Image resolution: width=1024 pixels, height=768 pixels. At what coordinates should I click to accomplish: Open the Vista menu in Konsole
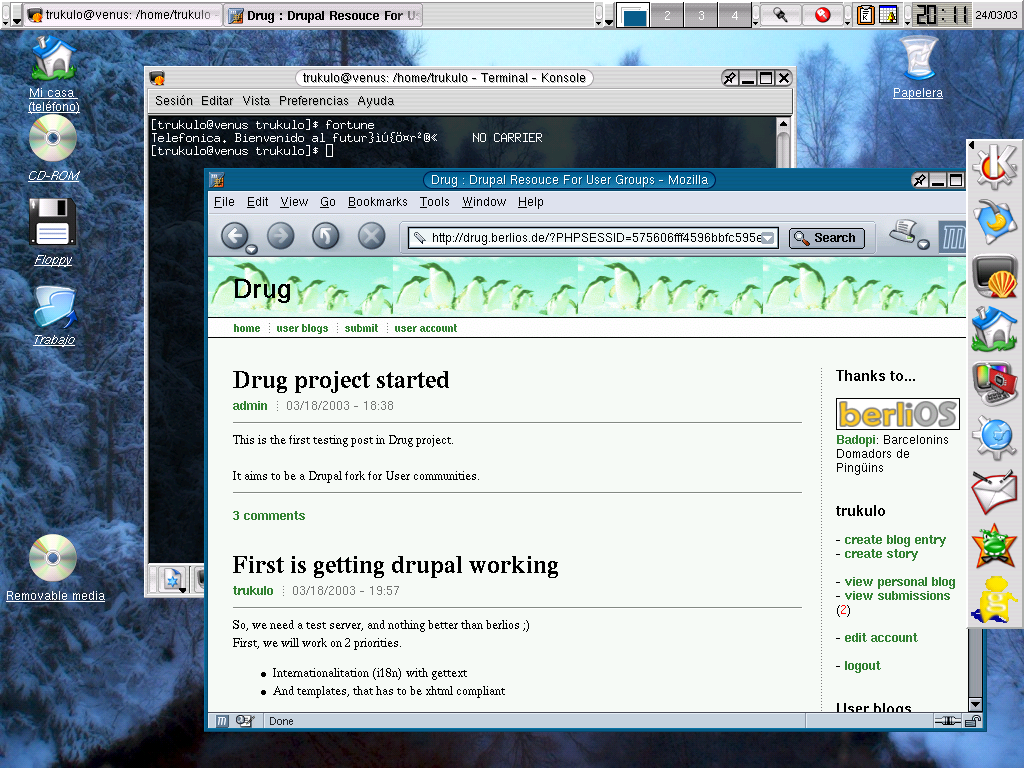click(x=256, y=101)
